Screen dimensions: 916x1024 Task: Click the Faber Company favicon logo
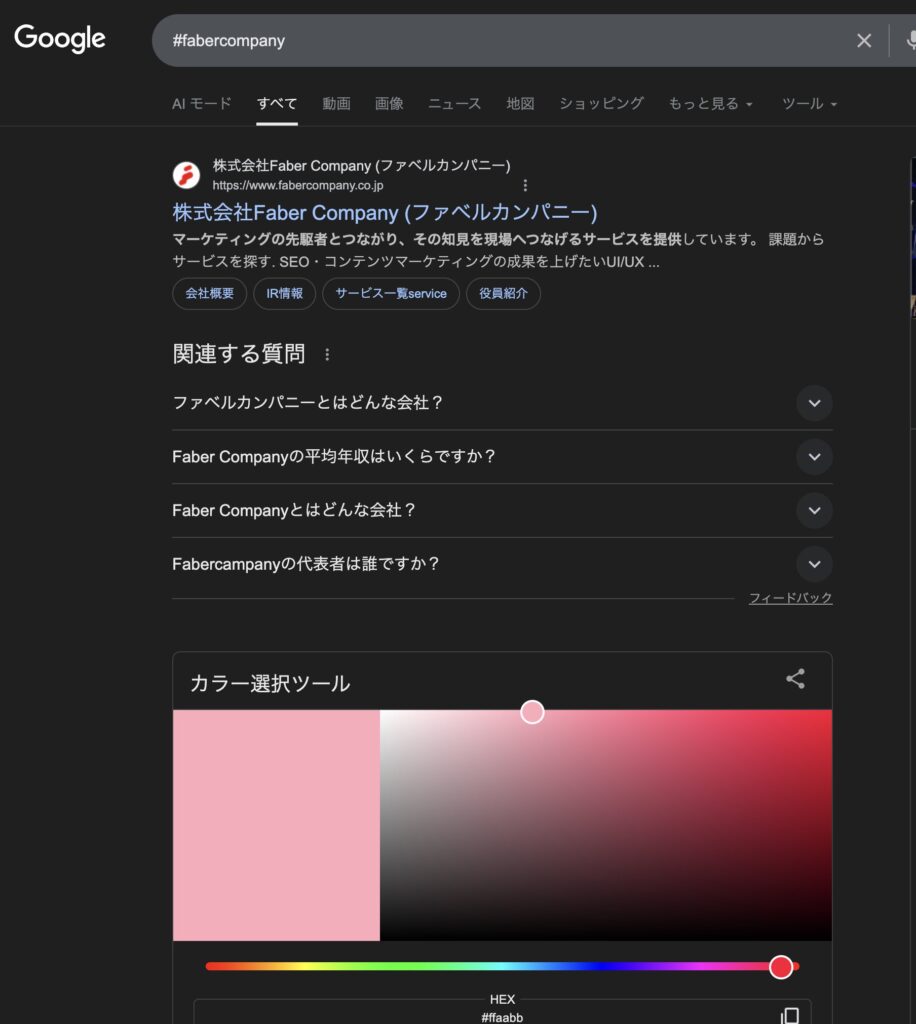click(x=187, y=175)
